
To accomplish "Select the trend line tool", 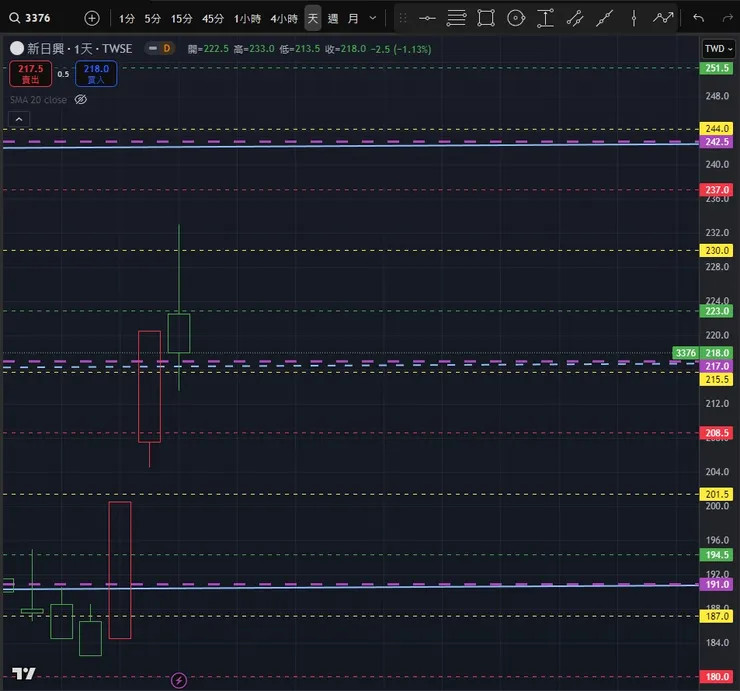I will pos(604,18).
